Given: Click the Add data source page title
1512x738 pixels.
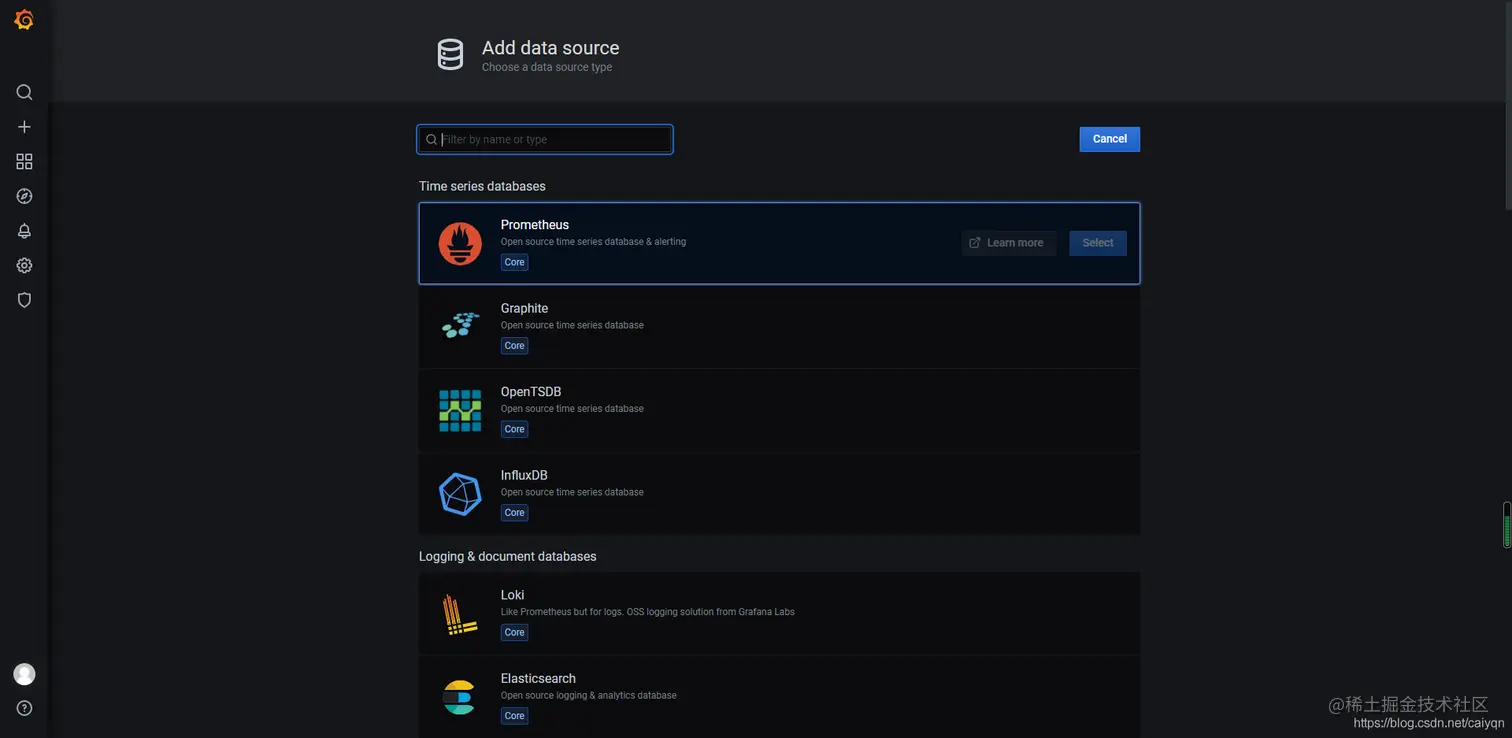Looking at the screenshot, I should click(550, 48).
